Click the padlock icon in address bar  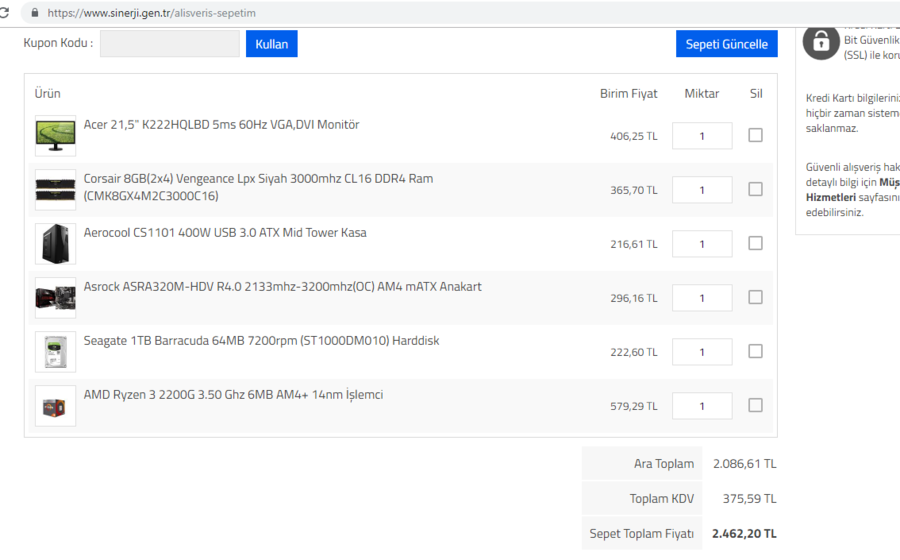coord(34,13)
